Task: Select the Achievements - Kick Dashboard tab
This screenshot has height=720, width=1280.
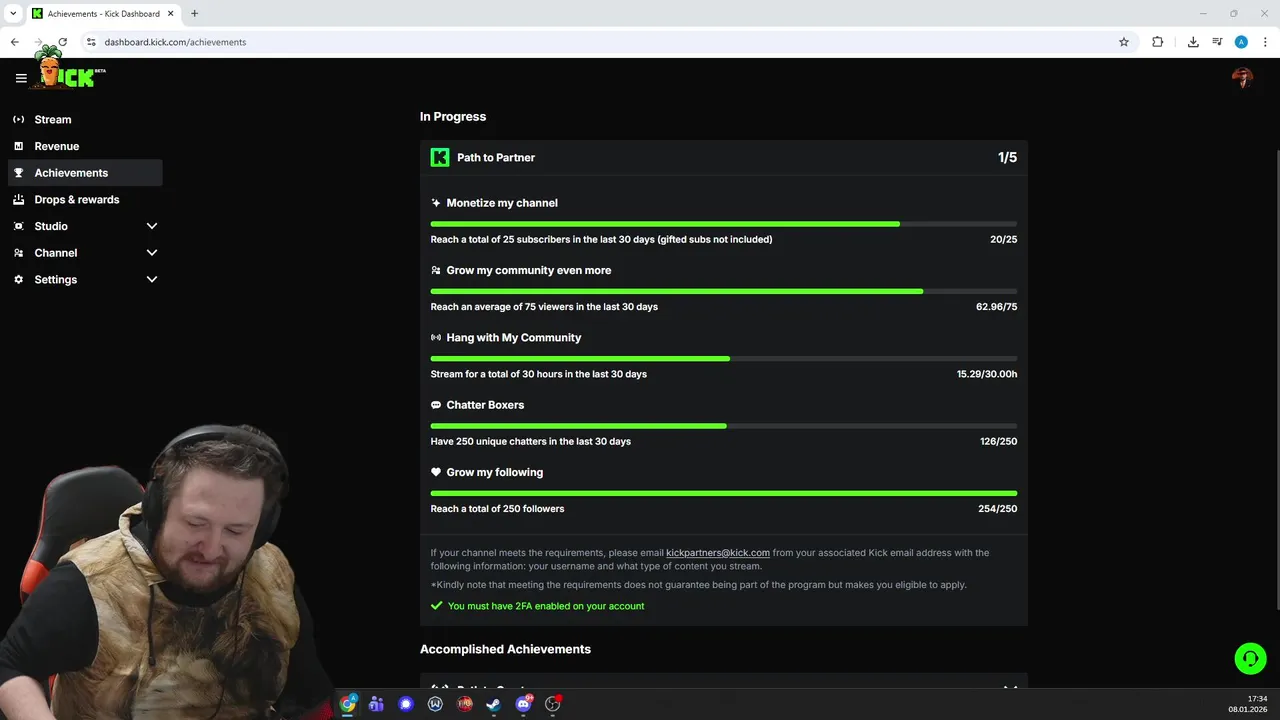Action: pos(103,14)
